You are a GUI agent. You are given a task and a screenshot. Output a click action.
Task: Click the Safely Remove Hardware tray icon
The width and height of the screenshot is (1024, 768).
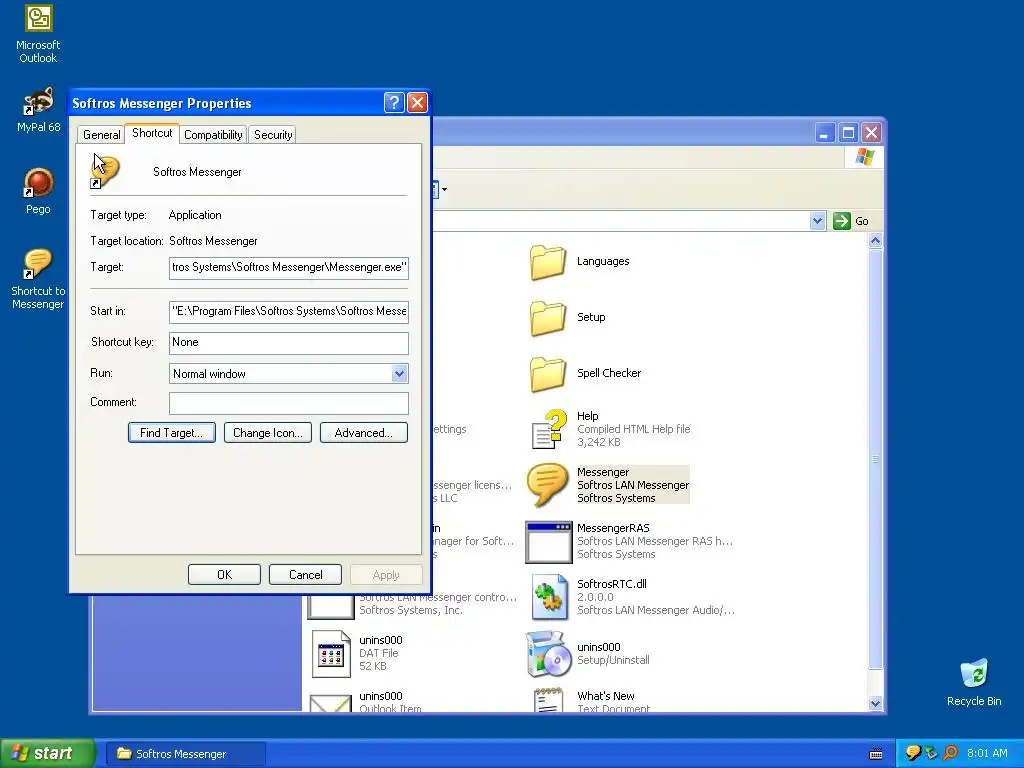pyautogui.click(x=931, y=754)
